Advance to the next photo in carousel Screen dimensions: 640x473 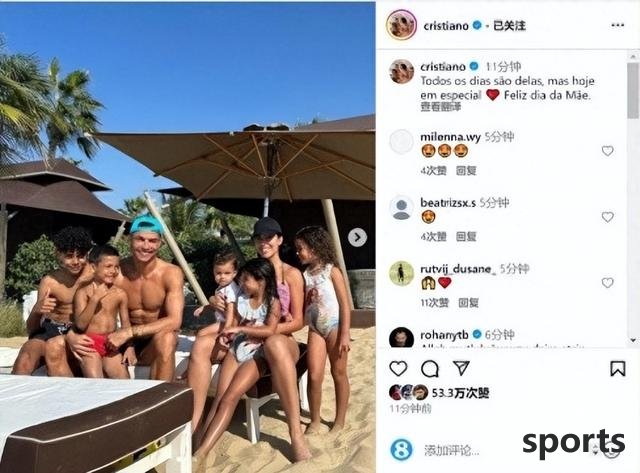(357, 237)
